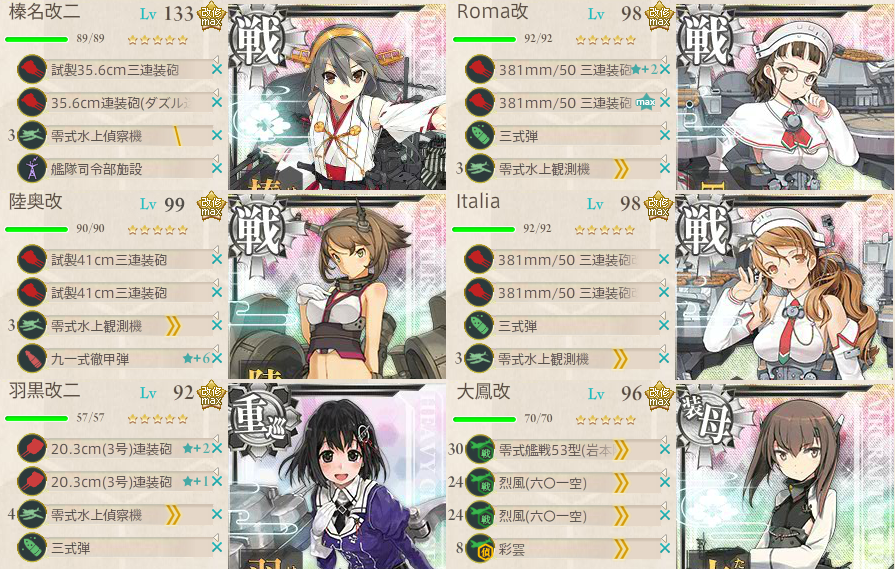This screenshot has width=895, height=569.
Task: Open Italia's character portrait card
Action: (x=785, y=286)
